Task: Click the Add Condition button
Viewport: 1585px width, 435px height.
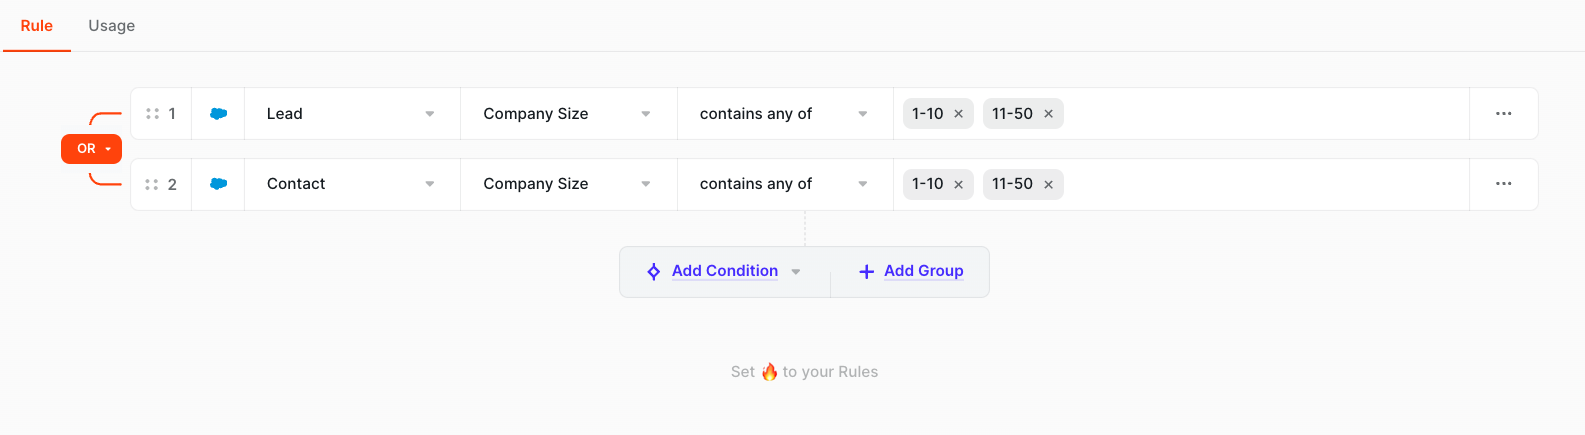Action: (x=725, y=272)
